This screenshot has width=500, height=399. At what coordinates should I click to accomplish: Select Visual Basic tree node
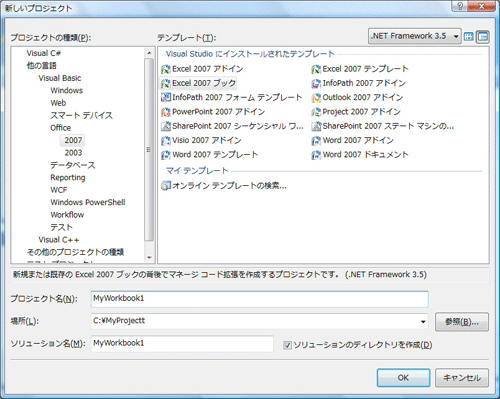[60, 78]
